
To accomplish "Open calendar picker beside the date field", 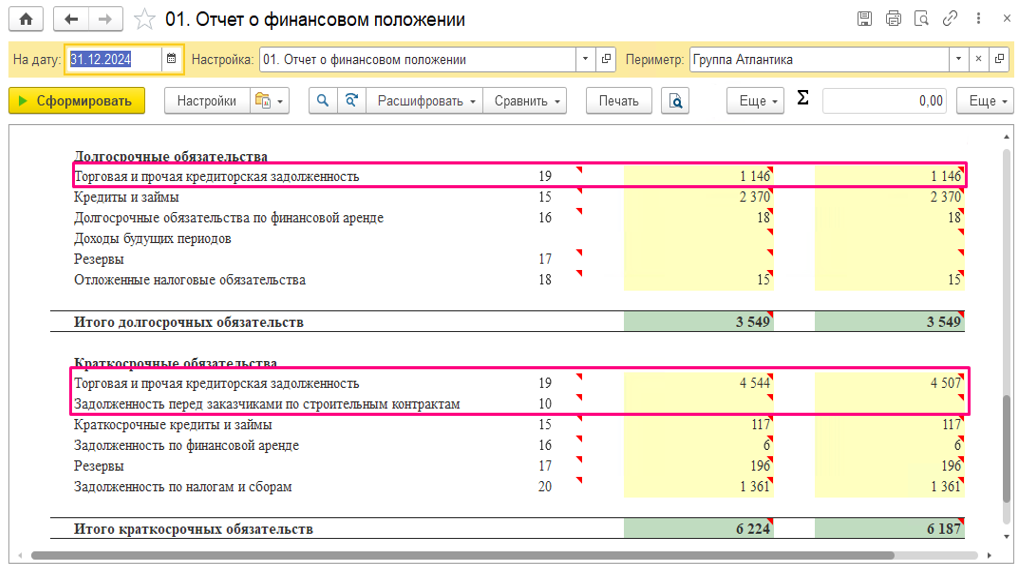I will pyautogui.click(x=172, y=59).
